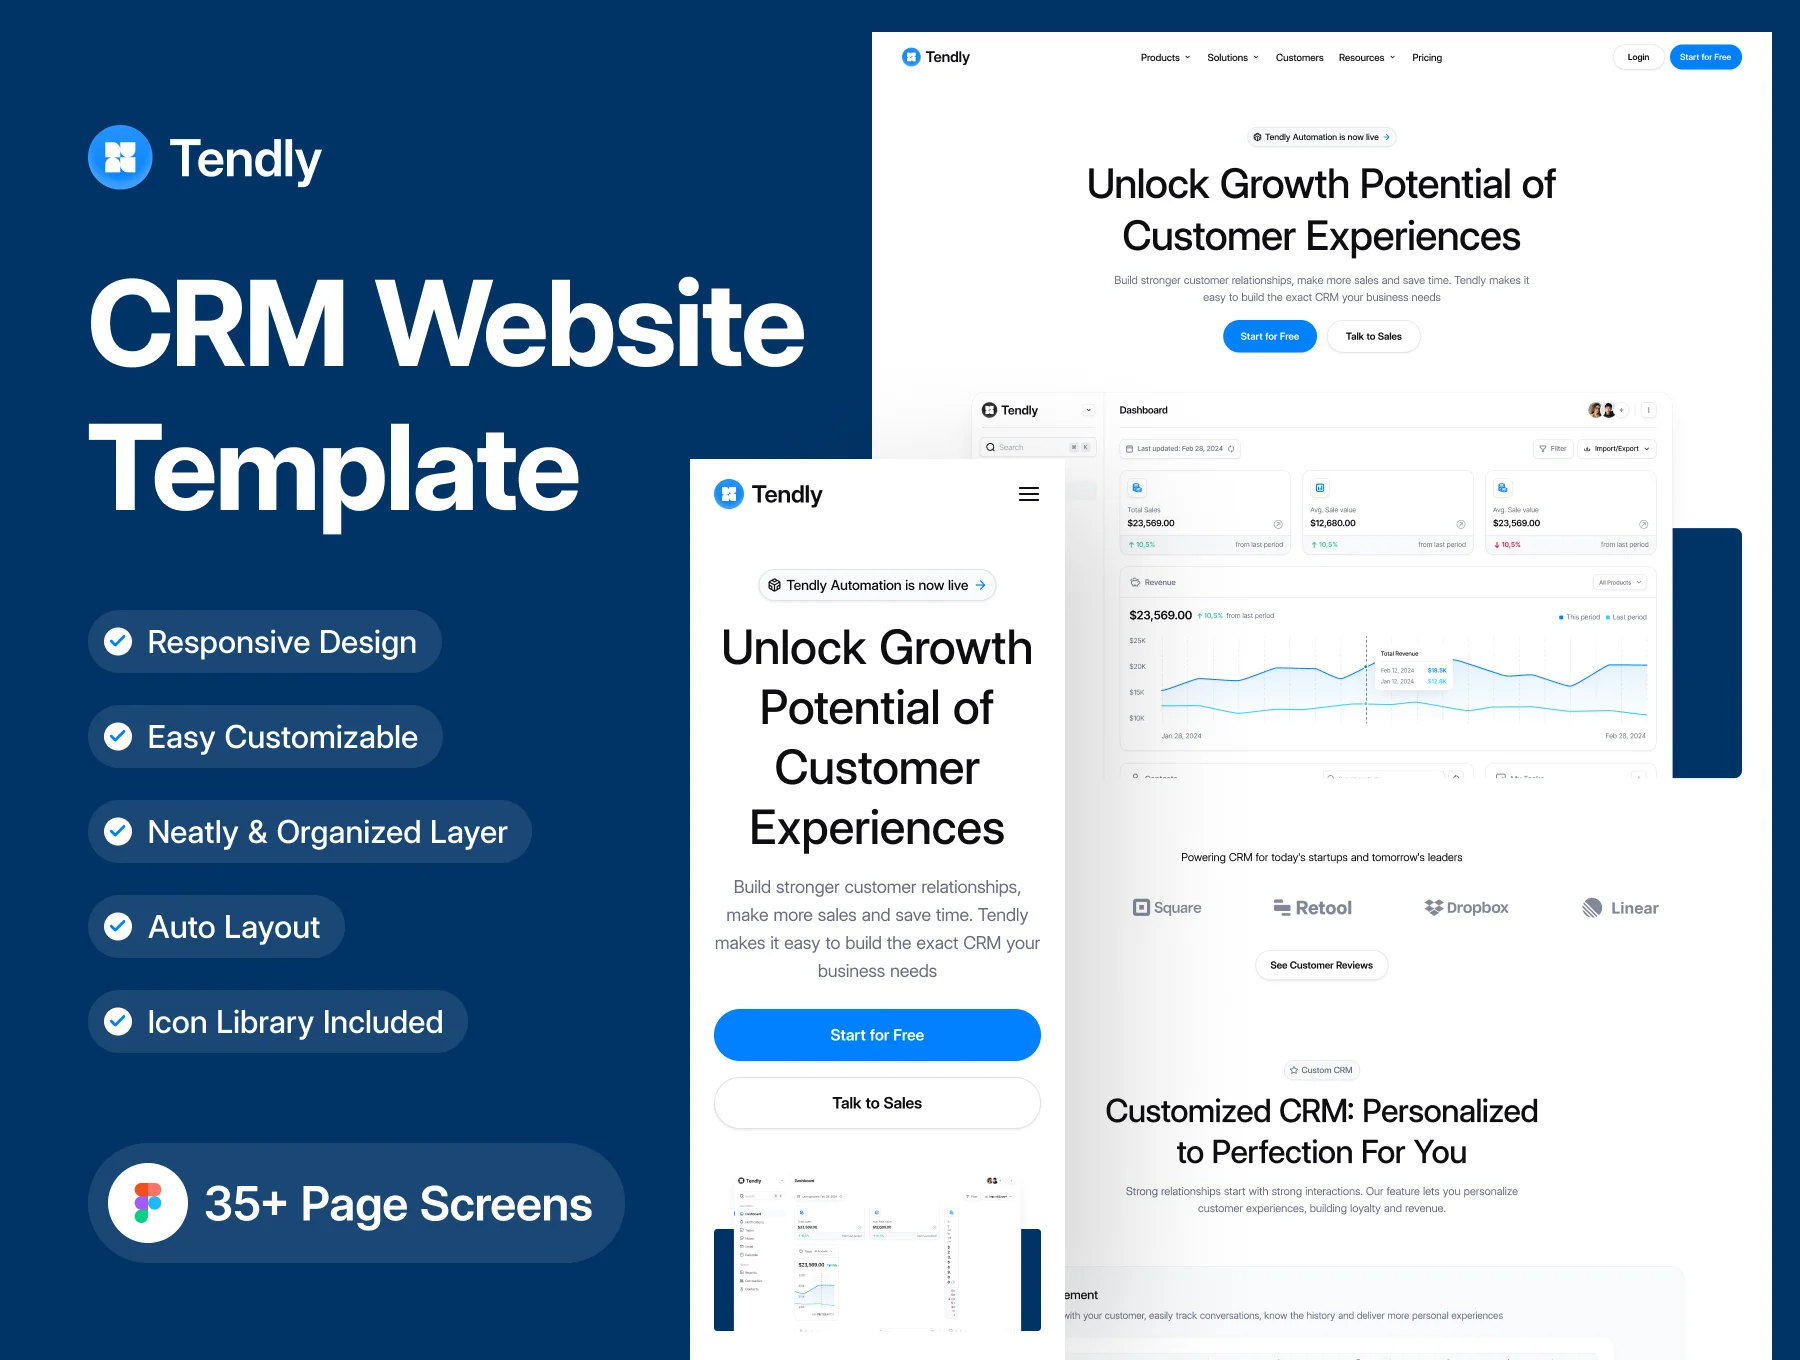The image size is (1800, 1360).
Task: Click Start for Free below the desktop hero text
Action: coord(1269,336)
